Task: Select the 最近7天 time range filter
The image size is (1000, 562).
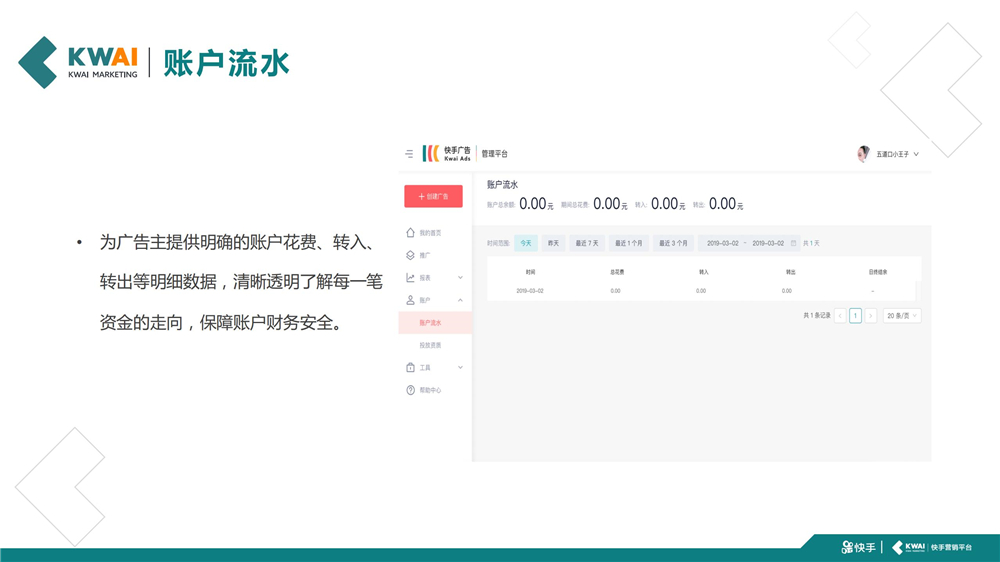Action: point(587,243)
